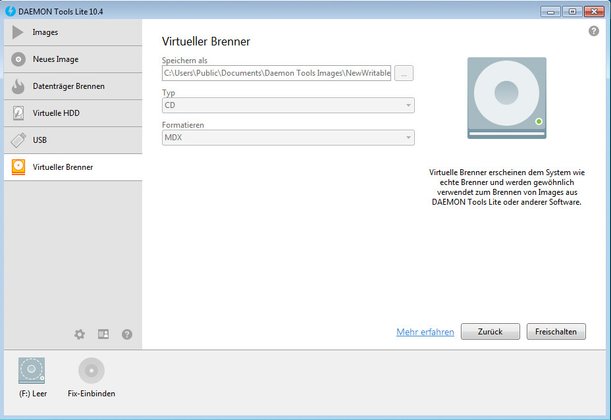Click the Speichern als label

point(185,60)
